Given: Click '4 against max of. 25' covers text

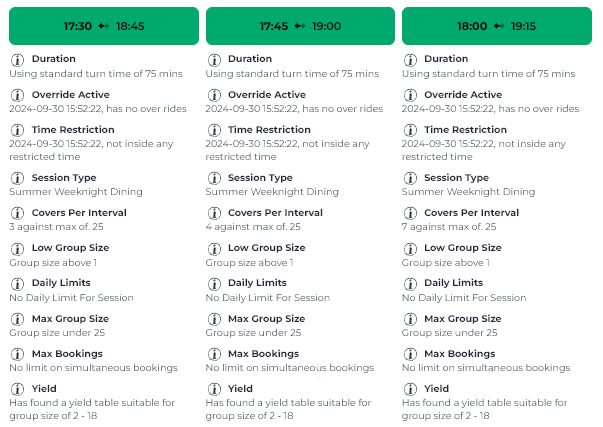Looking at the screenshot, I should [x=253, y=227].
